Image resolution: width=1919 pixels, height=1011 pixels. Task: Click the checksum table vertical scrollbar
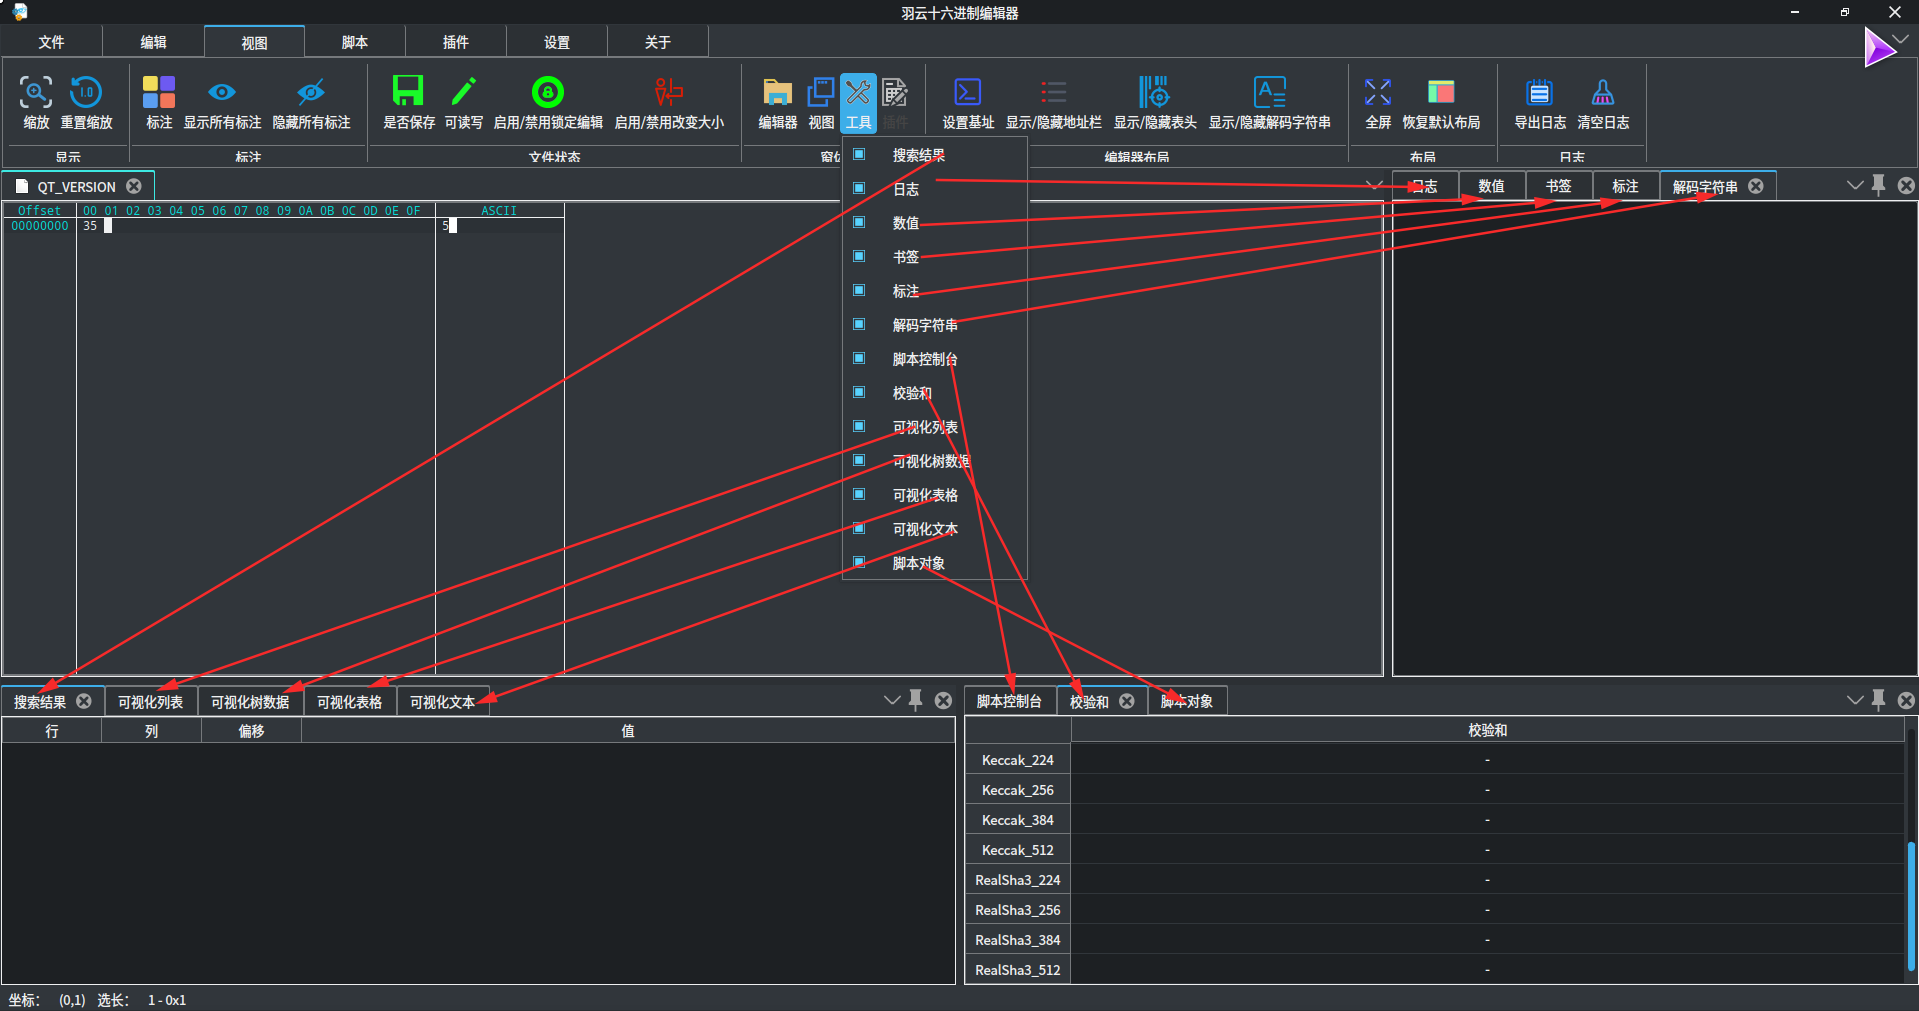coord(1911,908)
